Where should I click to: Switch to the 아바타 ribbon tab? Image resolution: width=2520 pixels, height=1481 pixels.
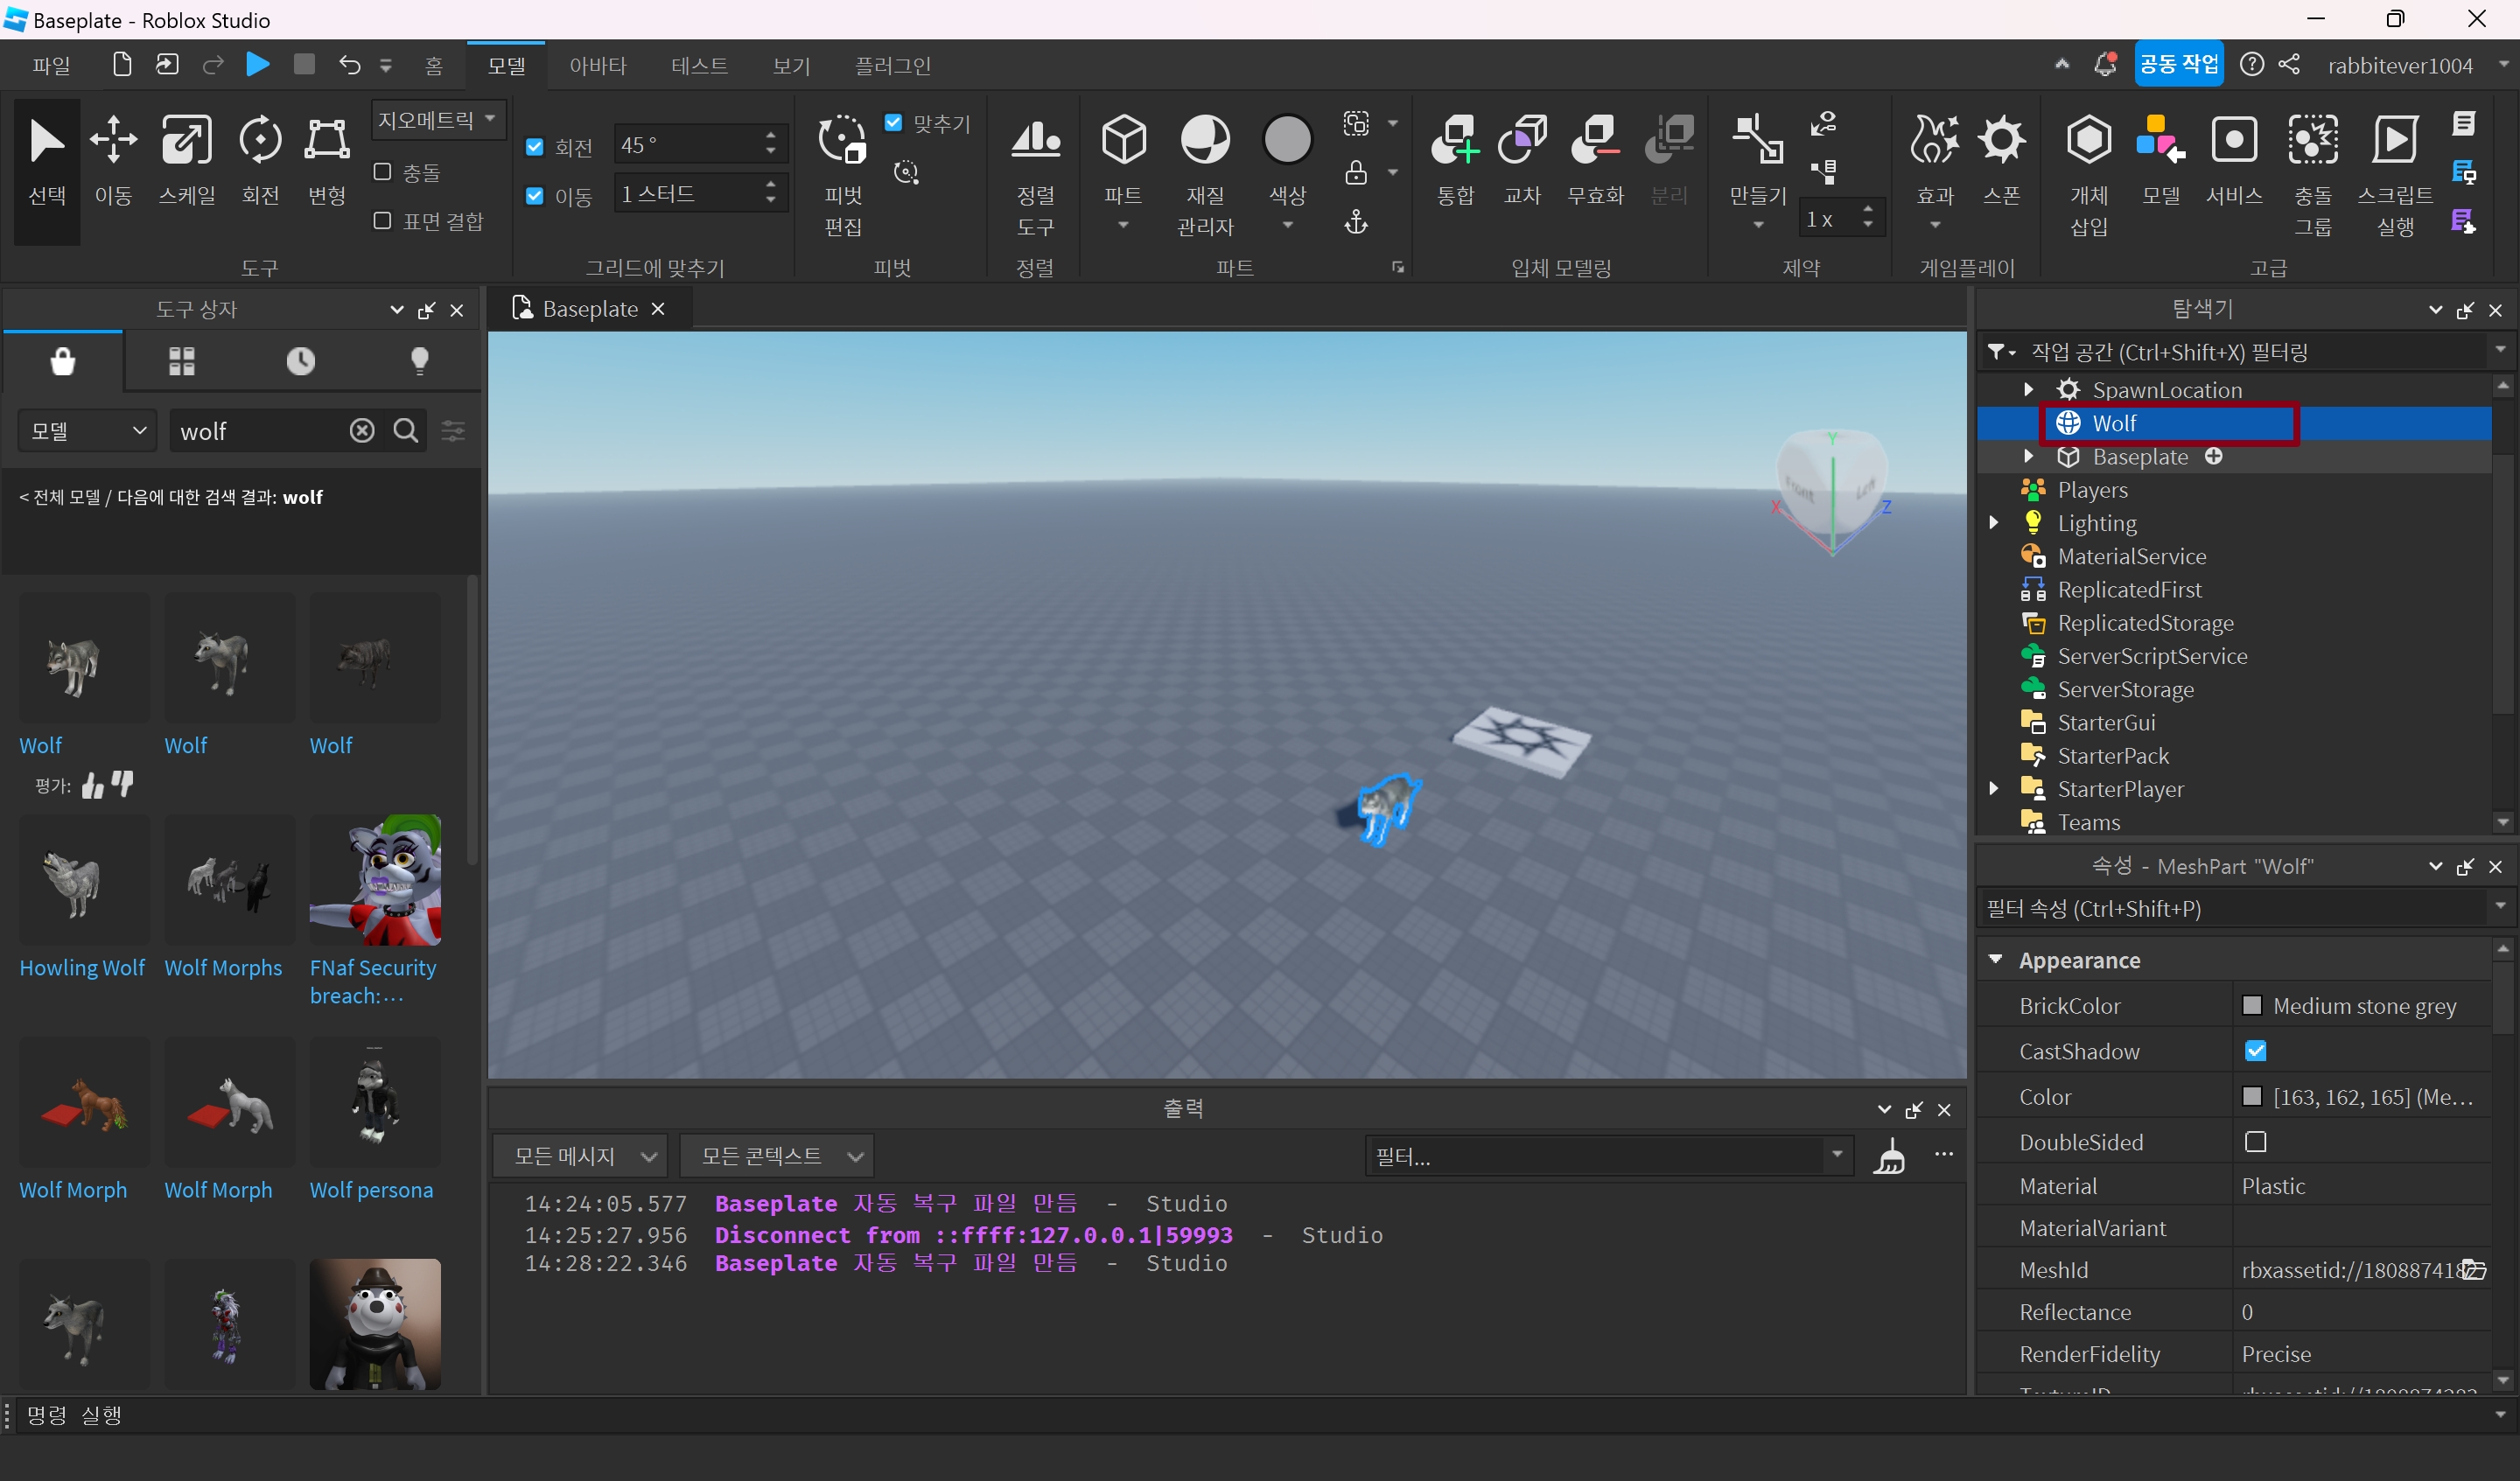pyautogui.click(x=597, y=66)
